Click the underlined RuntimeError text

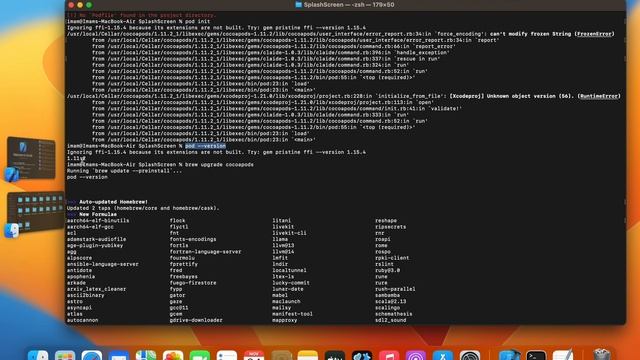pyautogui.click(x=599, y=96)
